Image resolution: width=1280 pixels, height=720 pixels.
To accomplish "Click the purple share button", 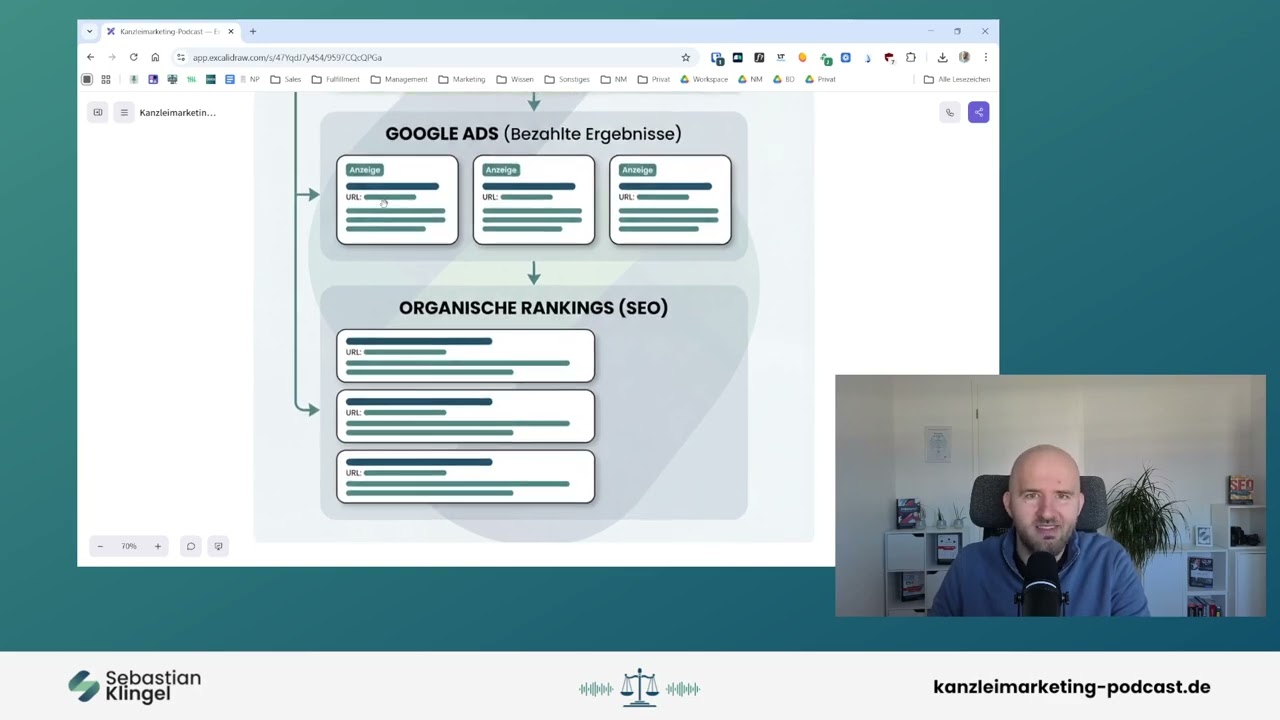I will (978, 112).
